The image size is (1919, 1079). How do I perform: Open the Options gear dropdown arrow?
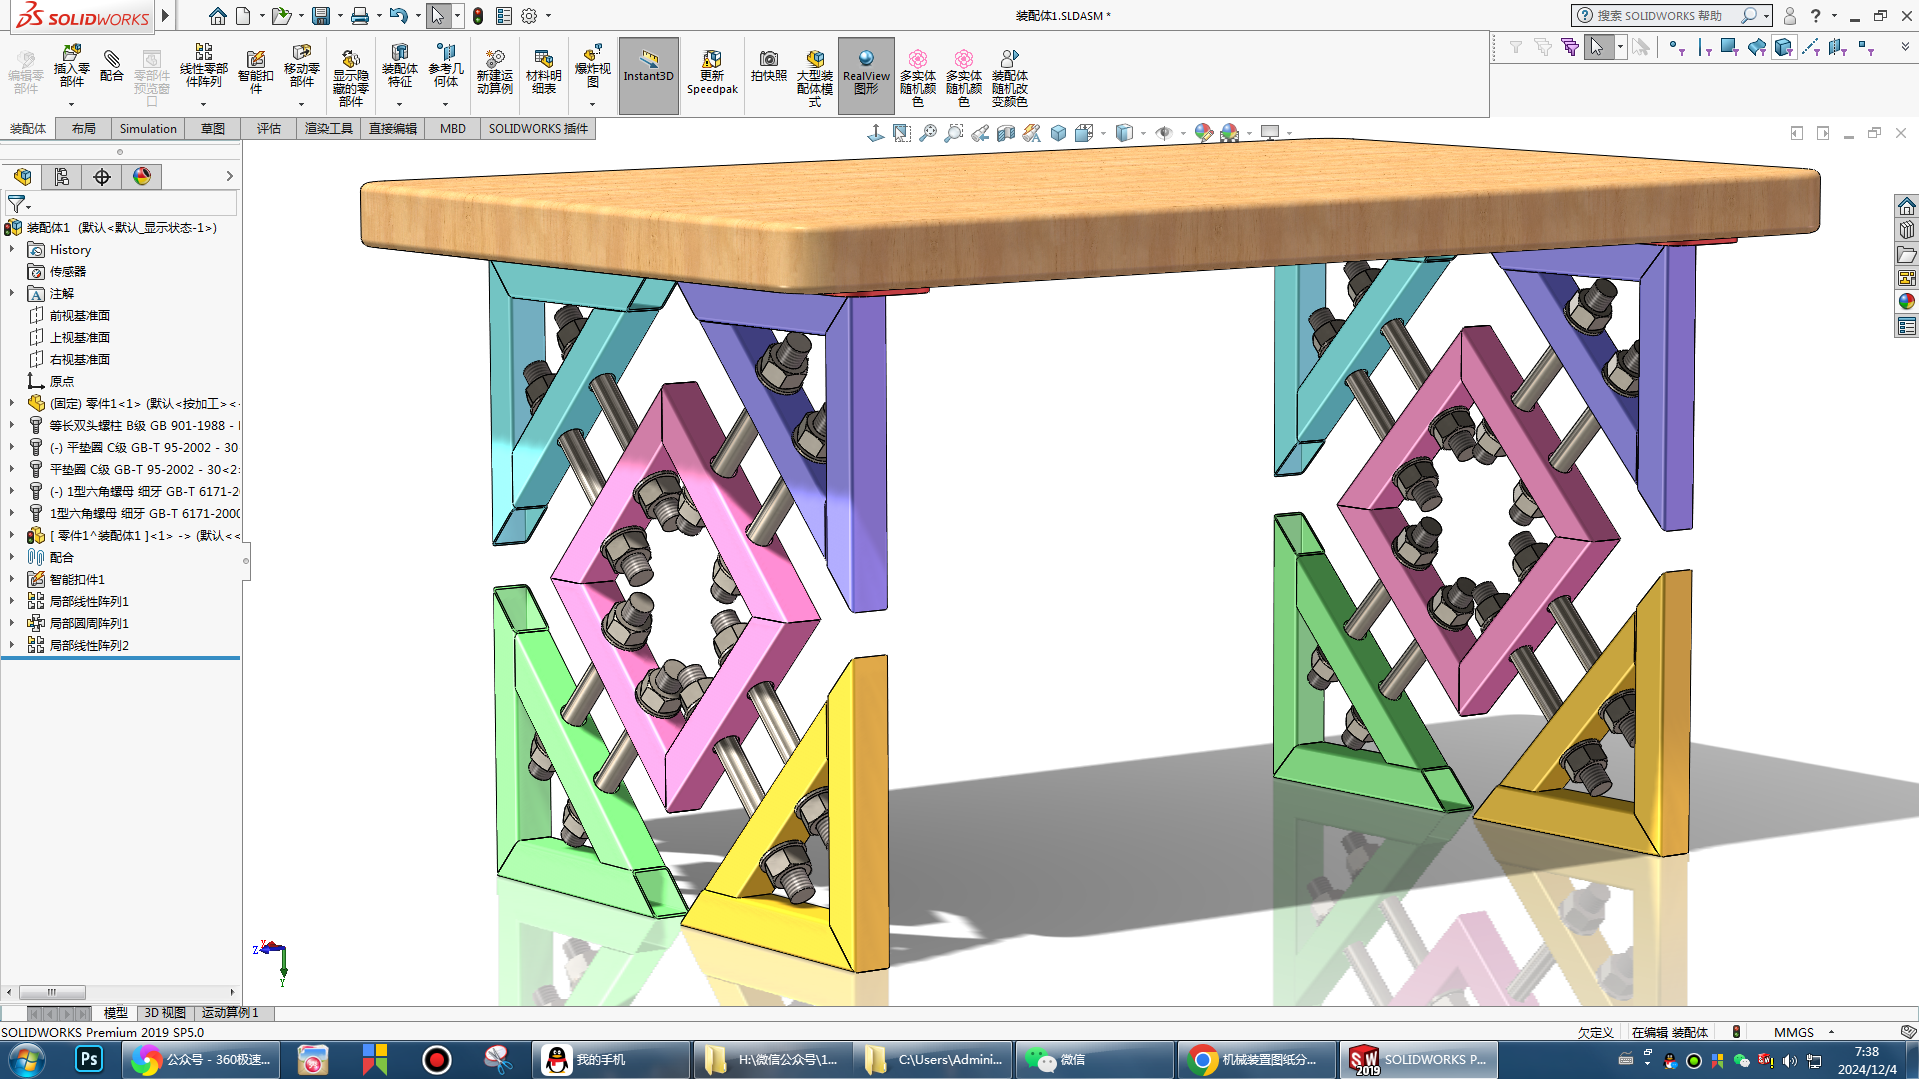point(548,16)
